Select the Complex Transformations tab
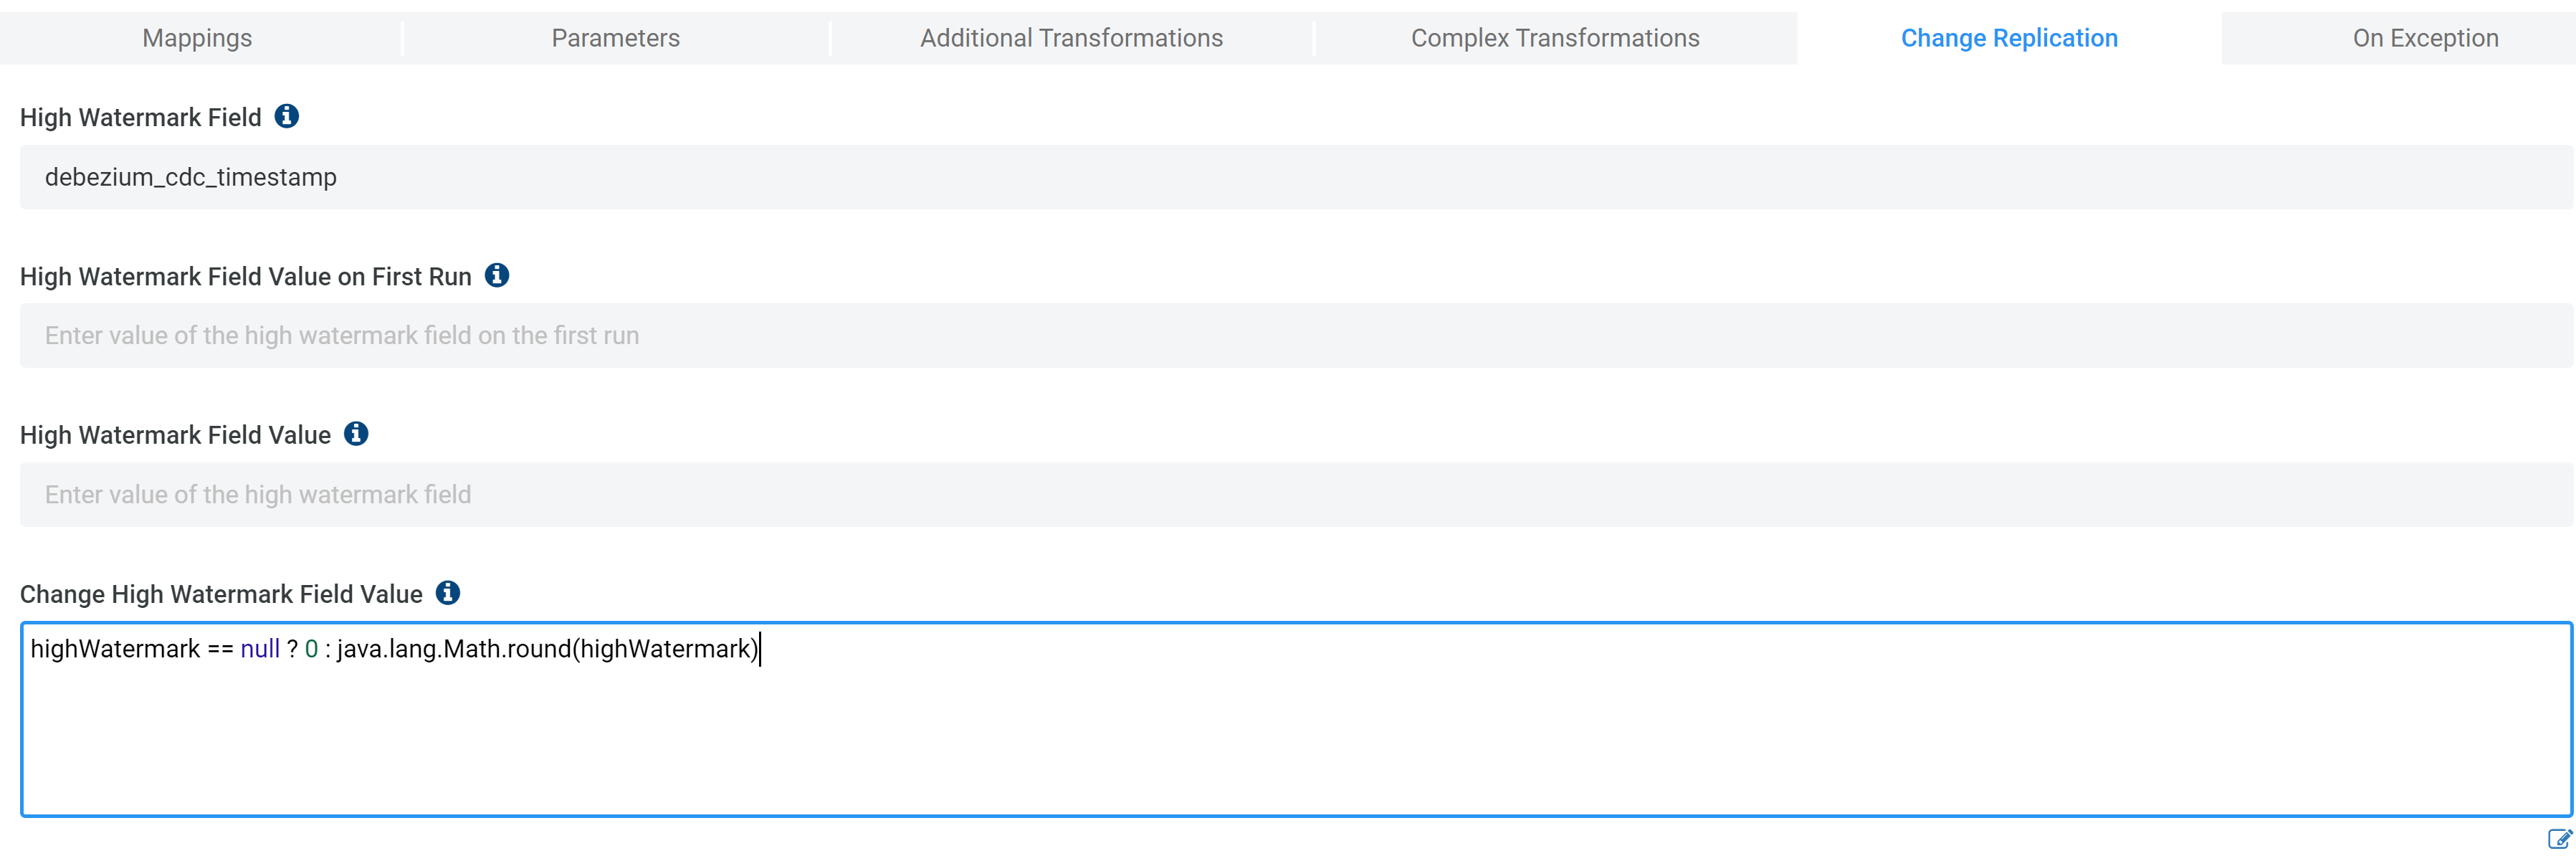2576x856 pixels. tap(1554, 38)
